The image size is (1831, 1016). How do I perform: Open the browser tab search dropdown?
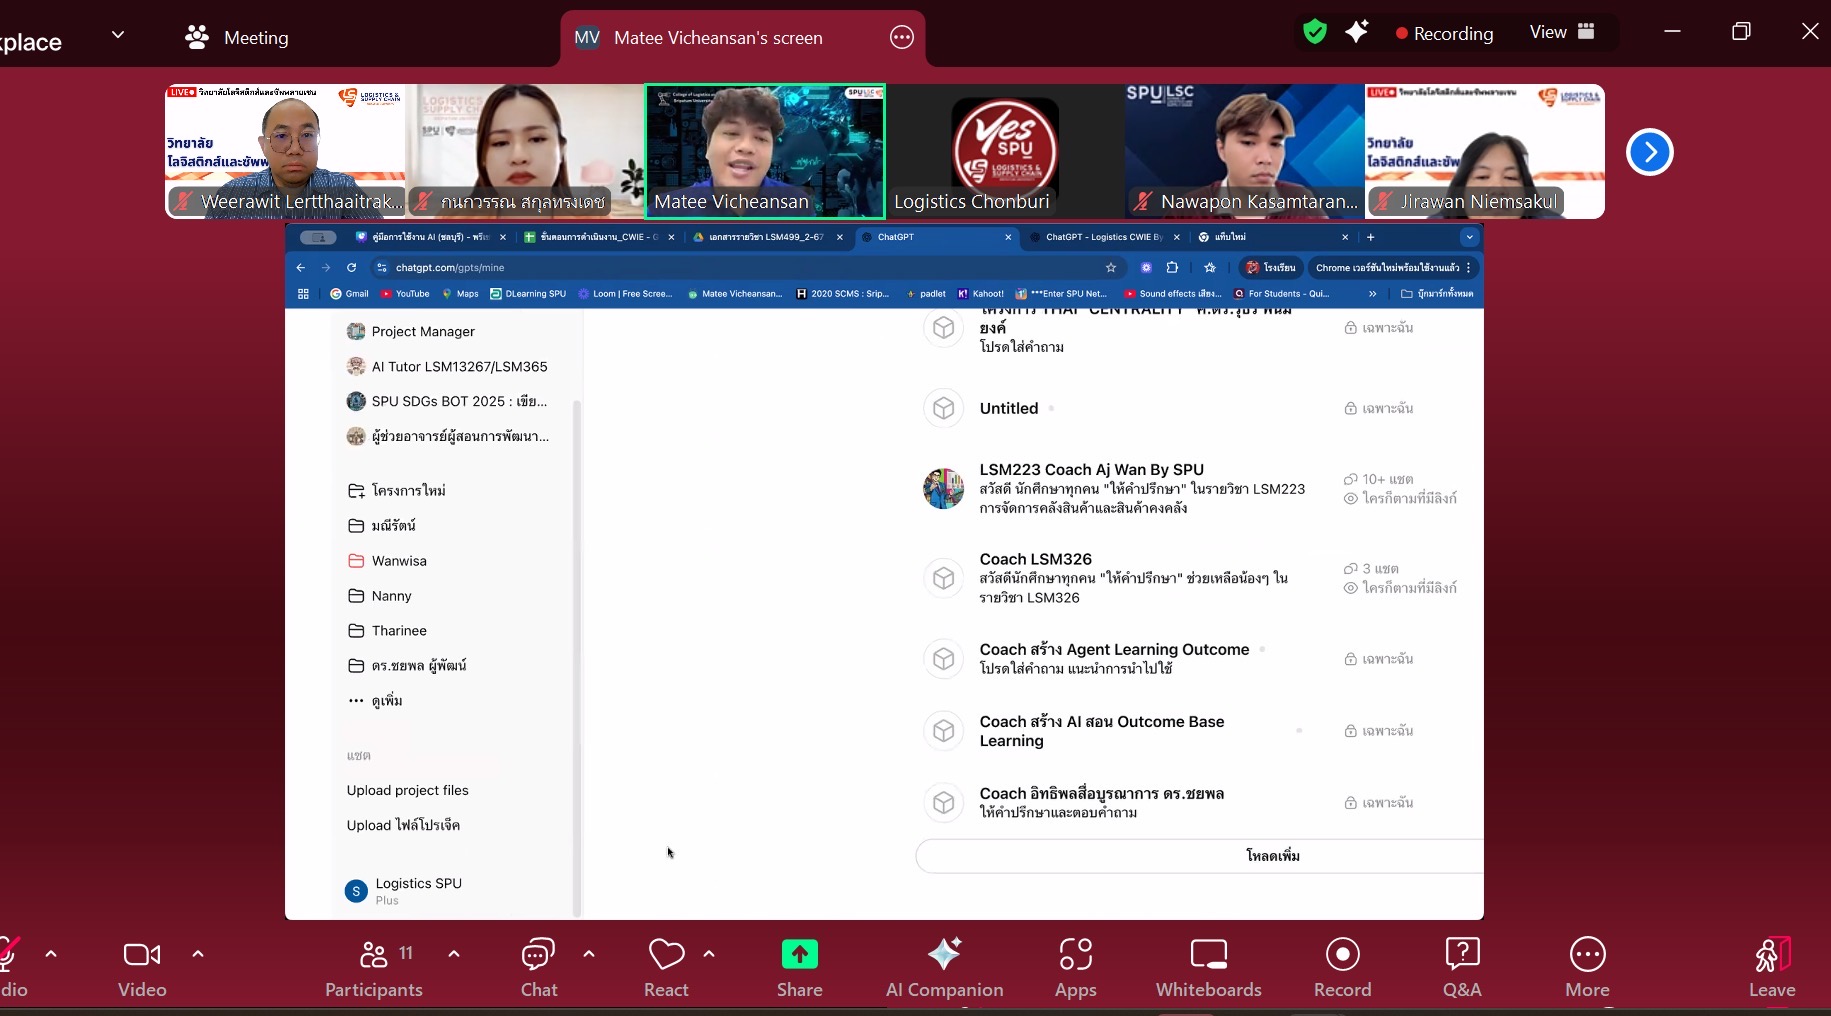pyautogui.click(x=1469, y=237)
